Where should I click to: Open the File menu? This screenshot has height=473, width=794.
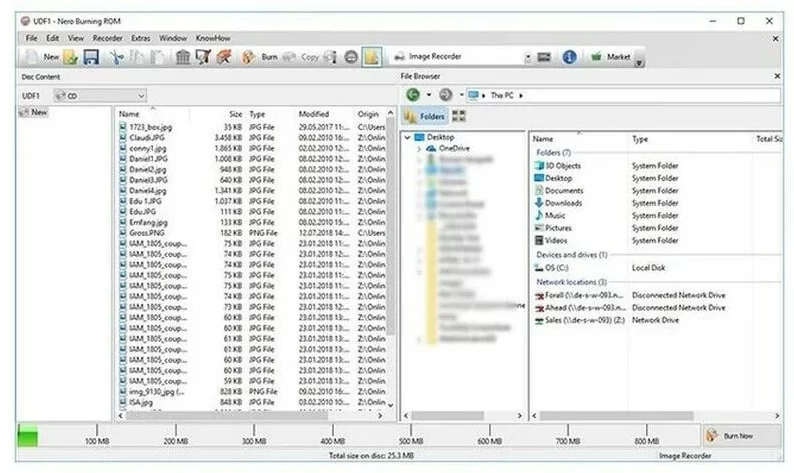31,38
